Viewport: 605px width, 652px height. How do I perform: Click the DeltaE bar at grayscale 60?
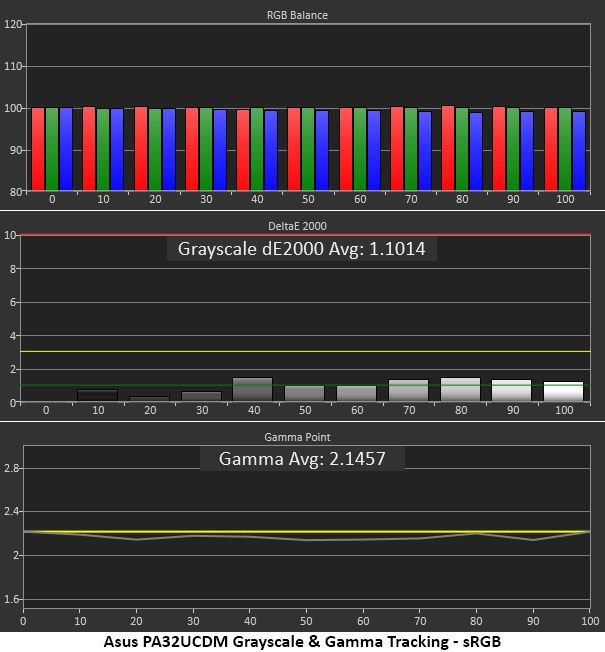click(356, 393)
